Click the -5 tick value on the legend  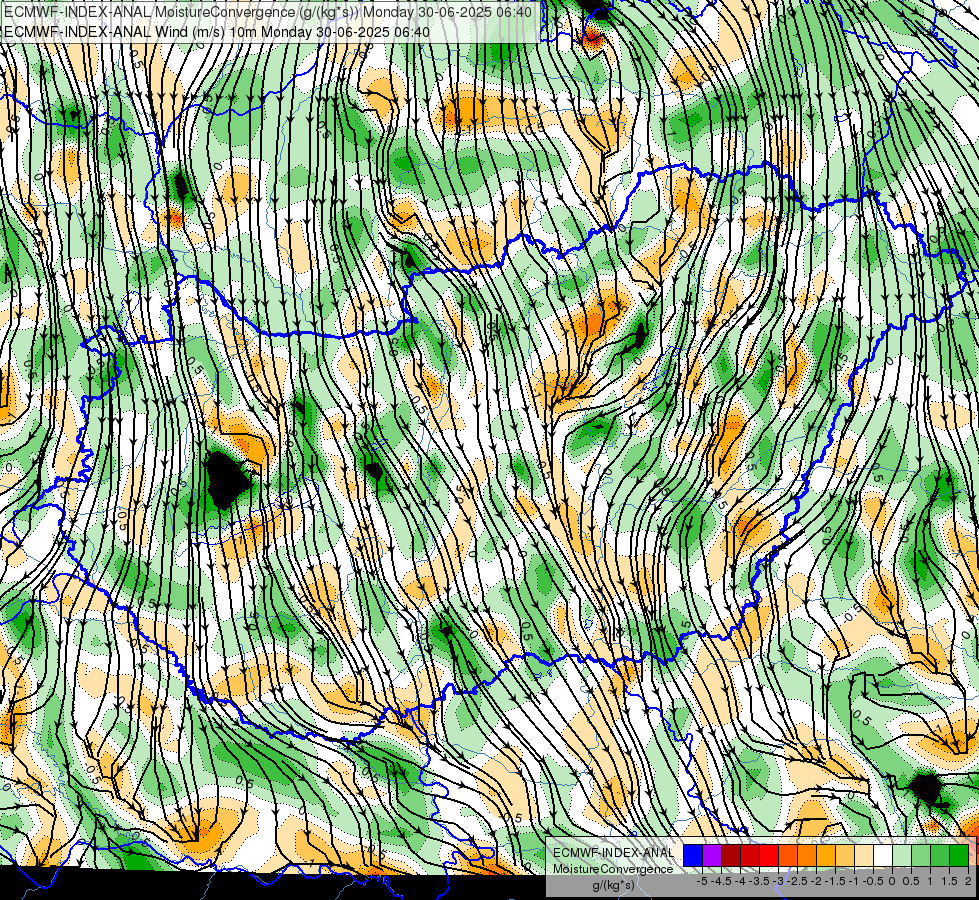(x=702, y=881)
